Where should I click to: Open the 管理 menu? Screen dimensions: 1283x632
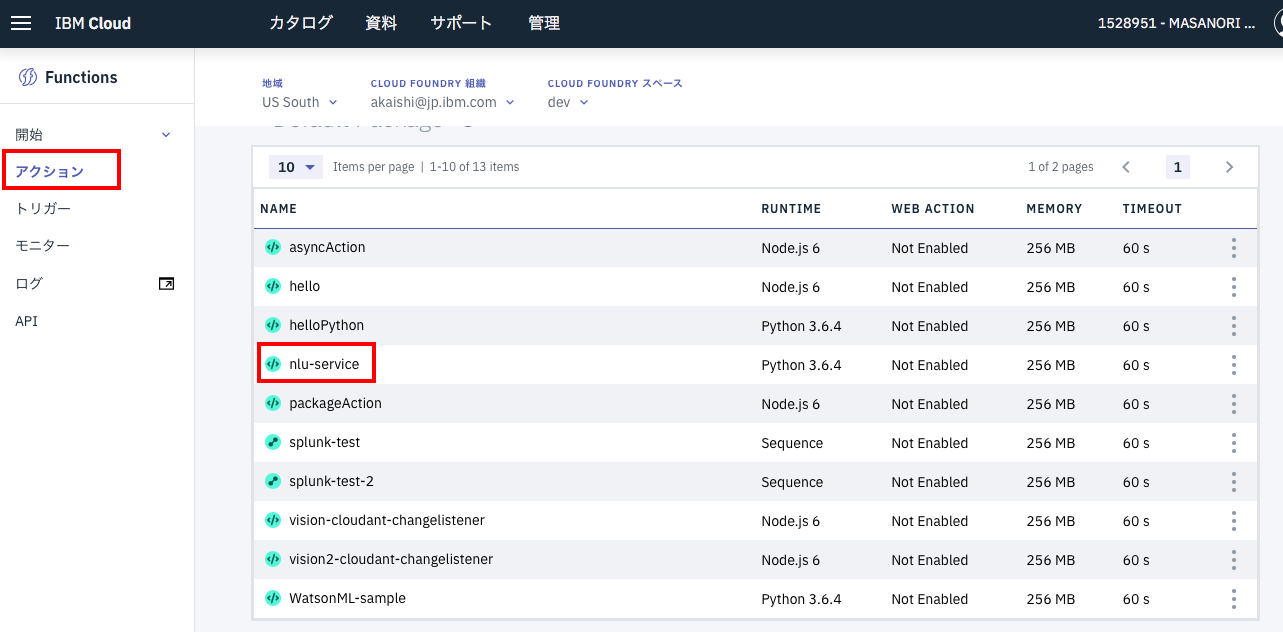[x=544, y=22]
